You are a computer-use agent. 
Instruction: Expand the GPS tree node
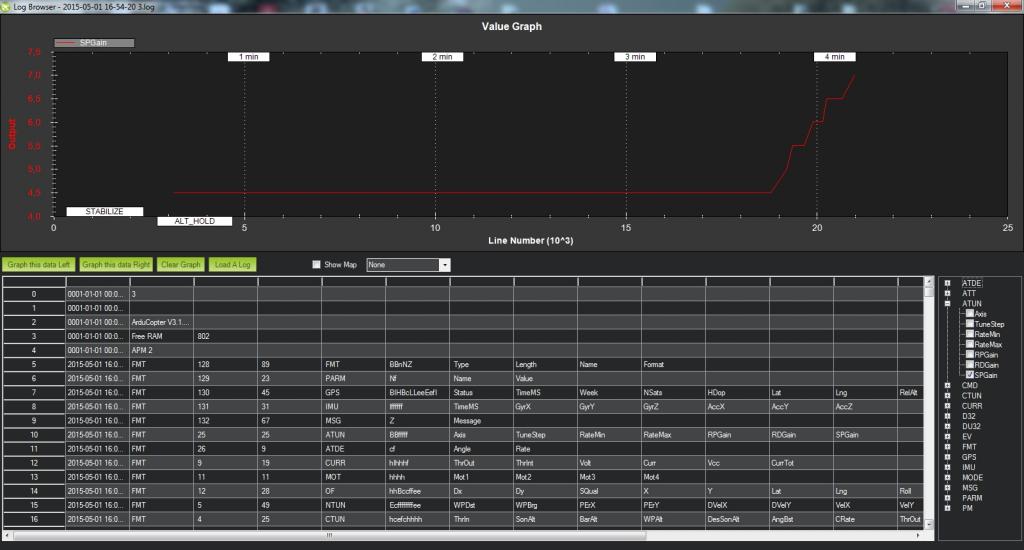947,457
